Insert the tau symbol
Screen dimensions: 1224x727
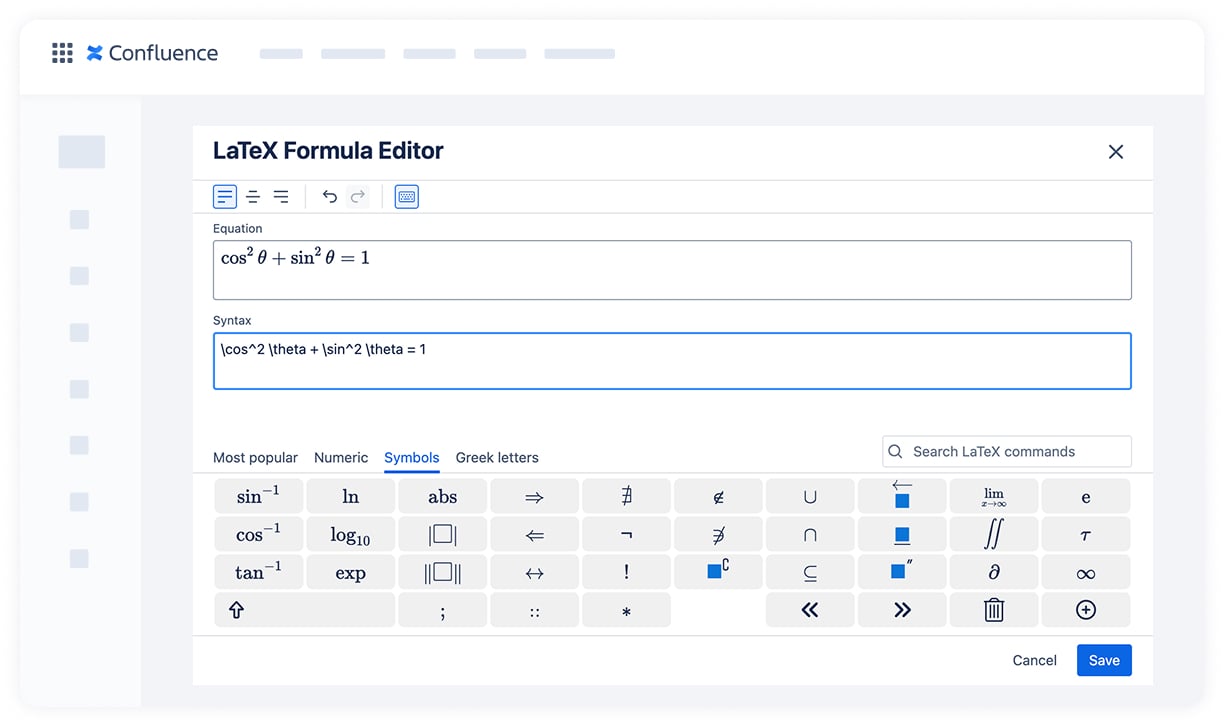click(1086, 534)
